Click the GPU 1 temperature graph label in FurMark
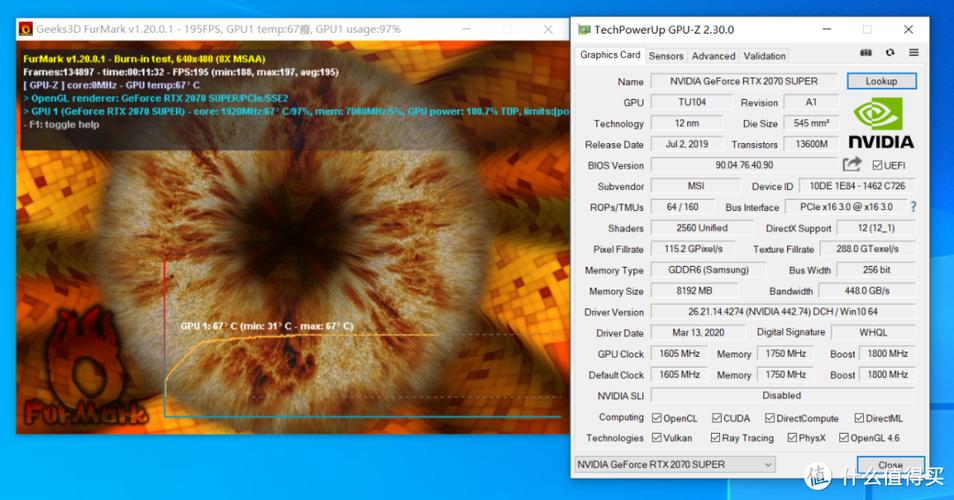 coord(266,326)
